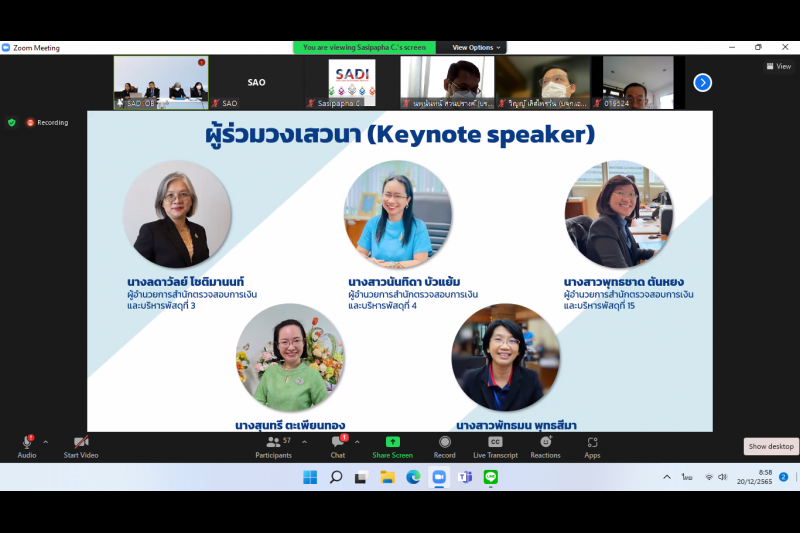Open LINE app from taskbar

(x=491, y=477)
